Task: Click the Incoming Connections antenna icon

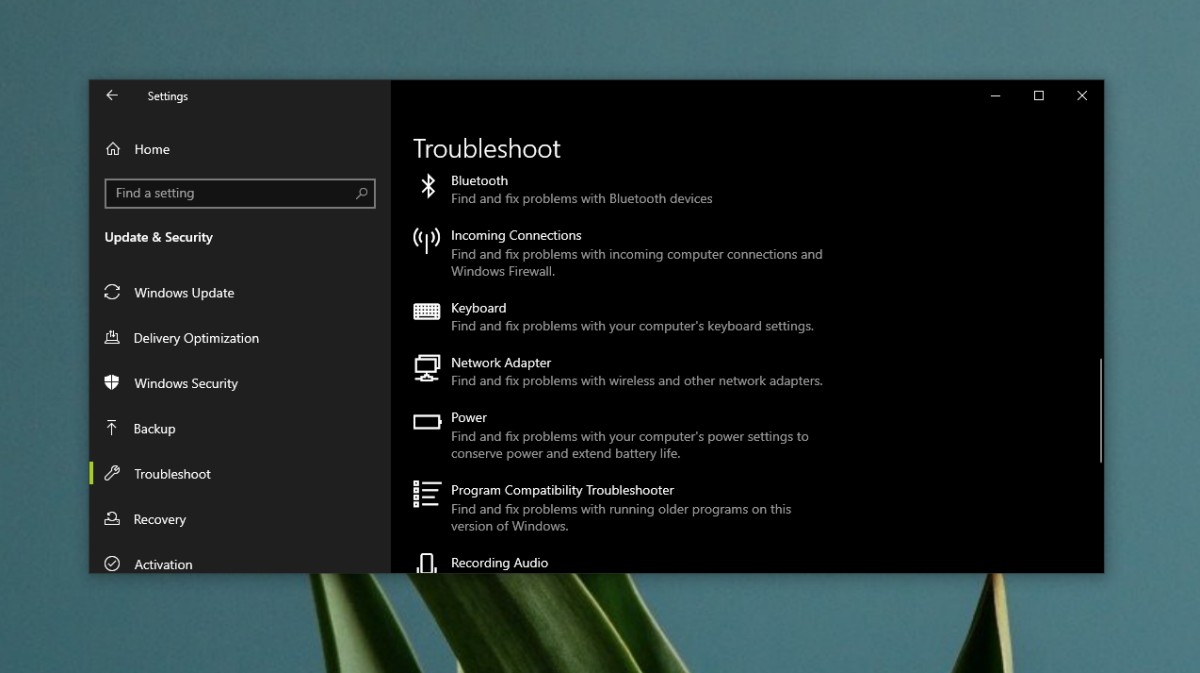Action: (427, 240)
